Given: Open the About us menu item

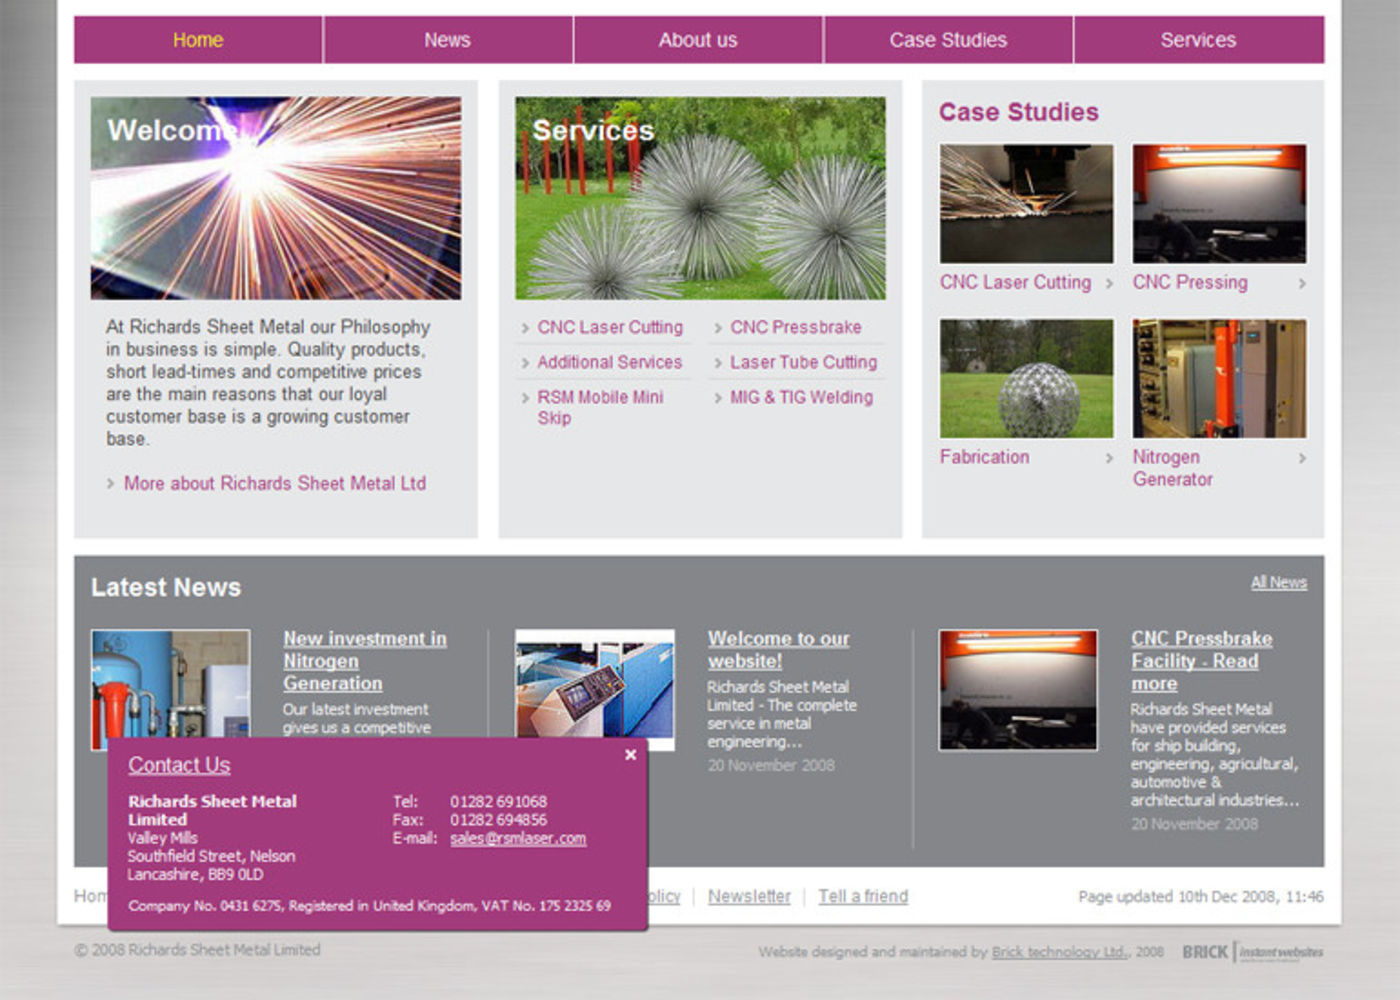Looking at the screenshot, I should click(x=697, y=40).
